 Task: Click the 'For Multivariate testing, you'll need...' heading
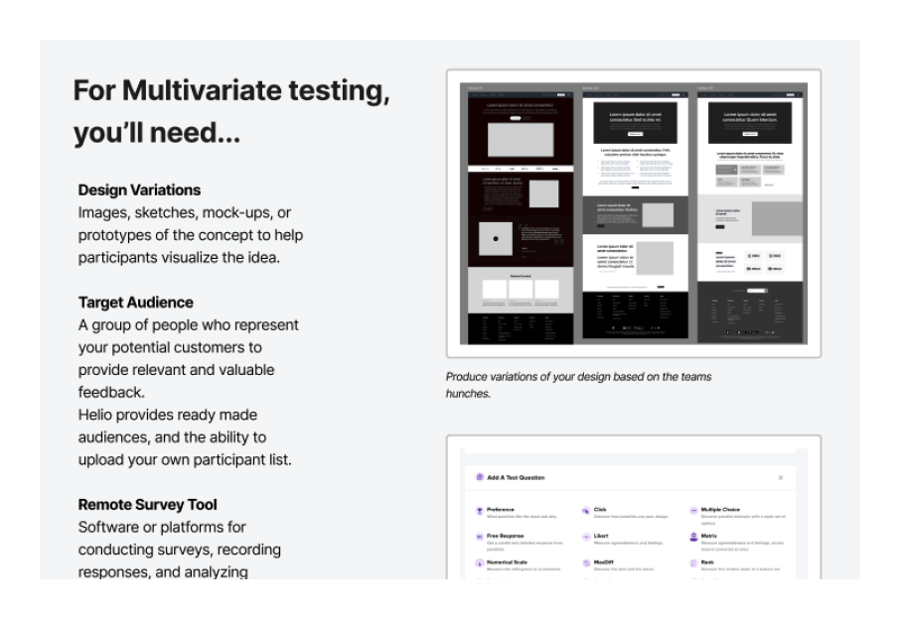[231, 111]
